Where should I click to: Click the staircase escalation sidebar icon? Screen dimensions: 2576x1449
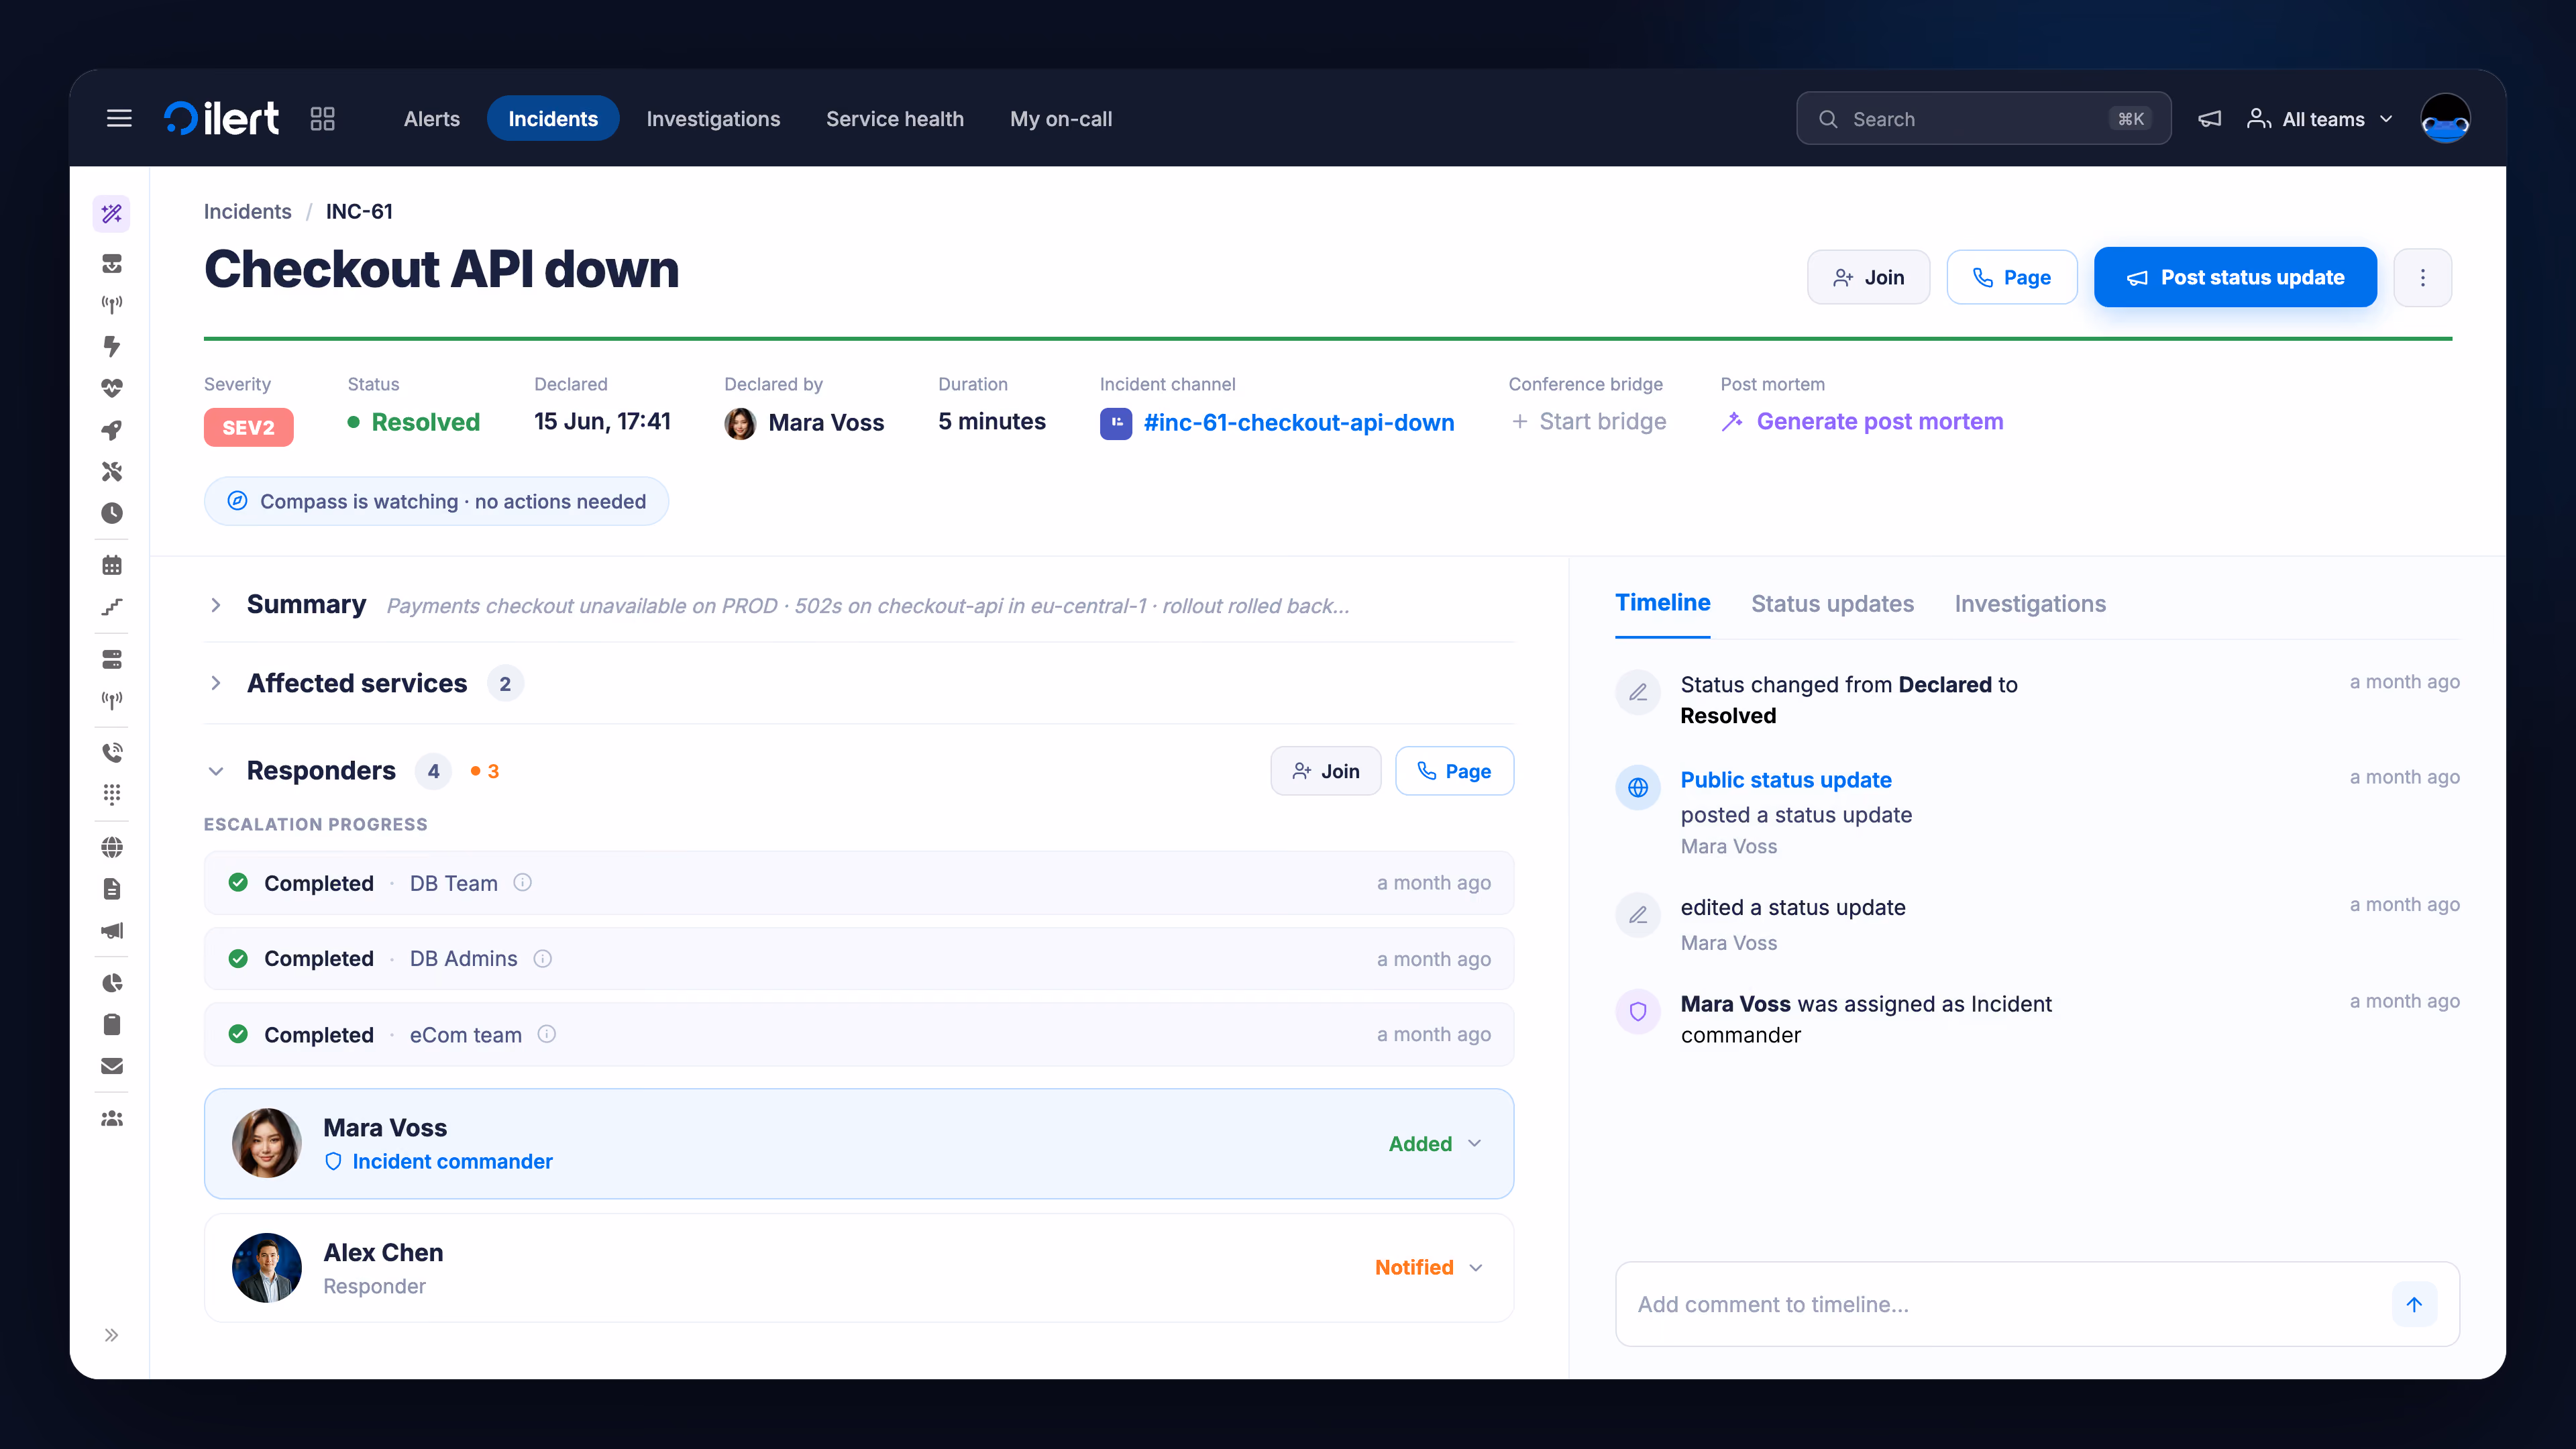click(x=112, y=607)
